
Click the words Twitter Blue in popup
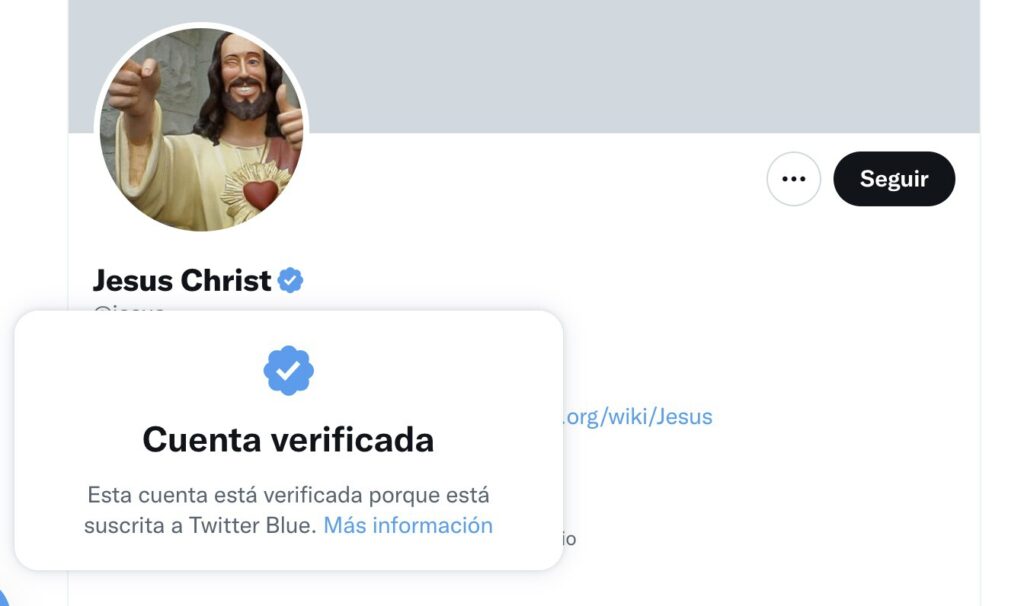[251, 525]
